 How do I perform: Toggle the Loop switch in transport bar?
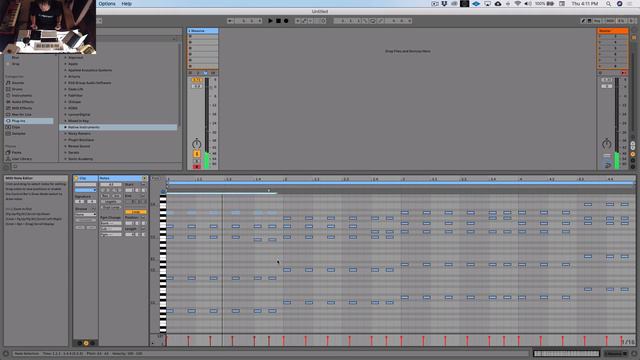point(373,21)
